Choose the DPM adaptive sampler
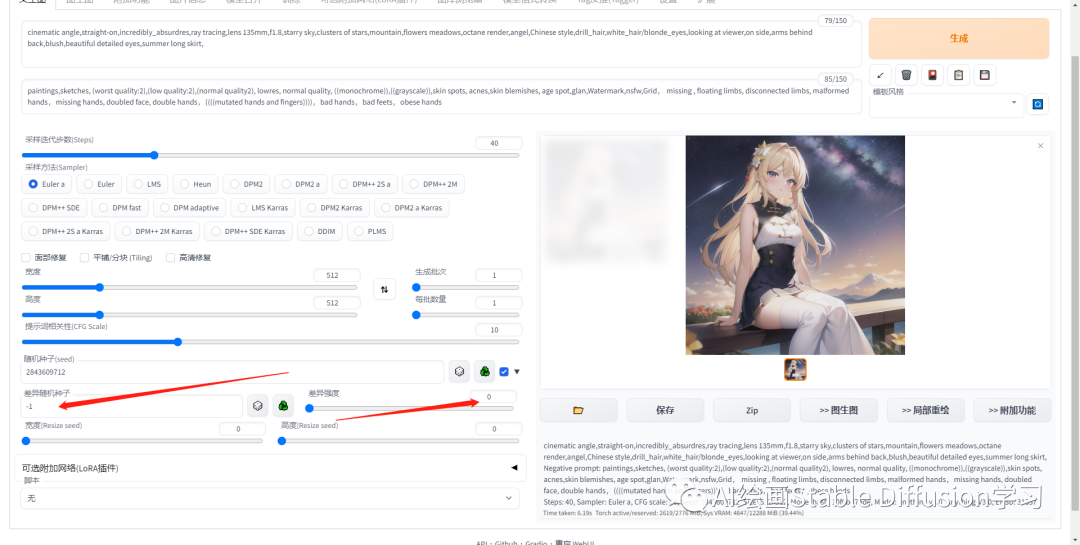The height and width of the screenshot is (545, 1080). (x=189, y=207)
